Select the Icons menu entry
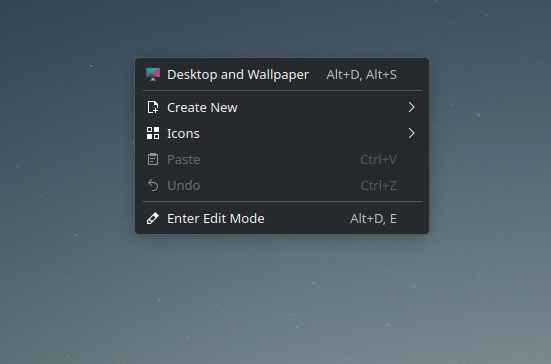Viewport: 551px width, 364px height. (x=282, y=134)
